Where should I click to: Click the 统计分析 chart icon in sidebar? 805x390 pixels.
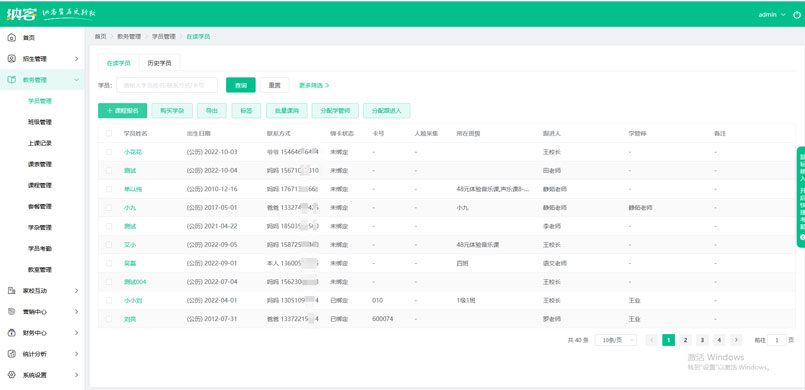coord(12,354)
